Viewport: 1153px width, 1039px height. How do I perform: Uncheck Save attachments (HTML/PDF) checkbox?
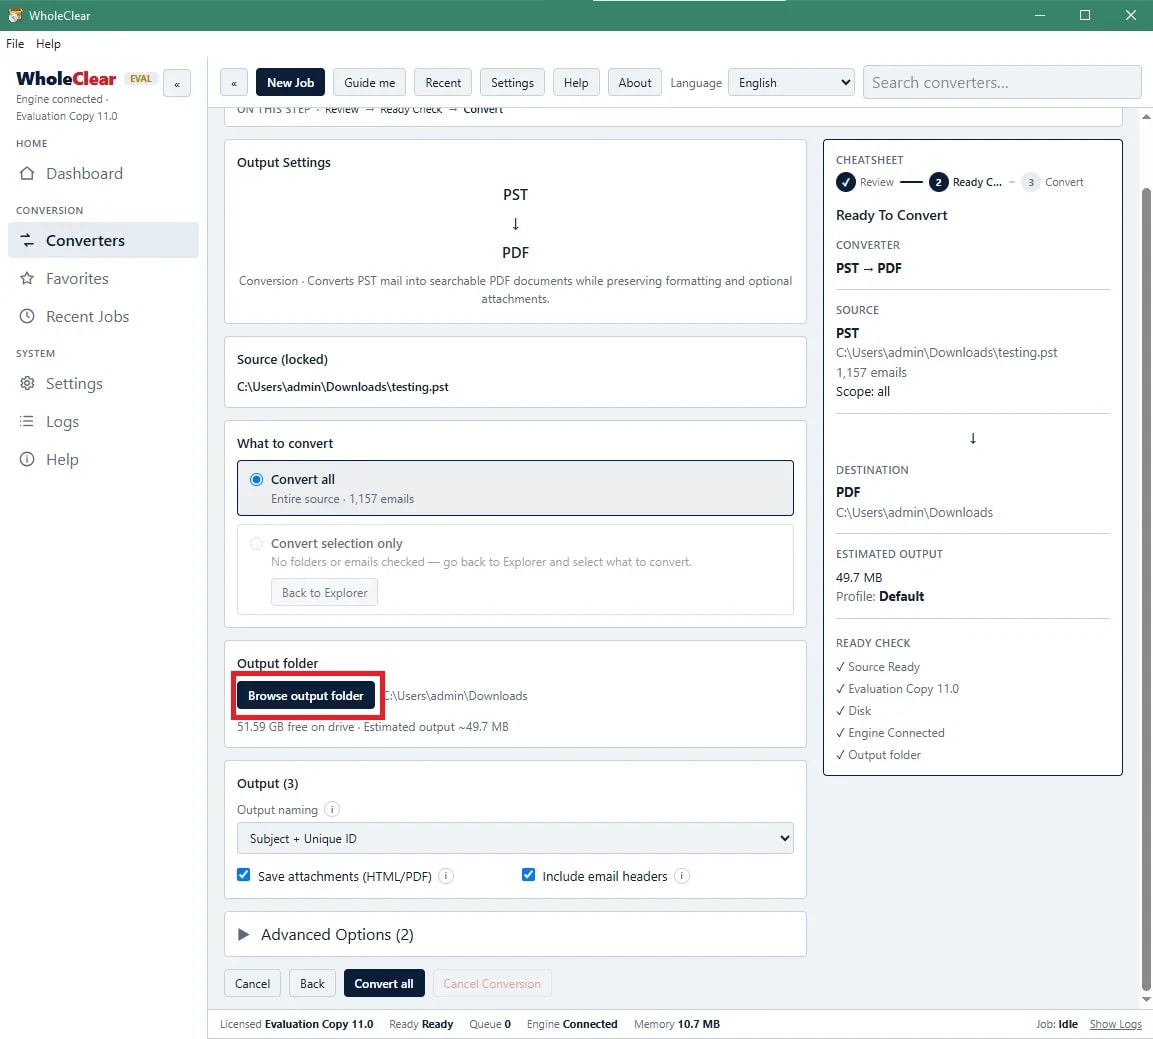click(243, 875)
